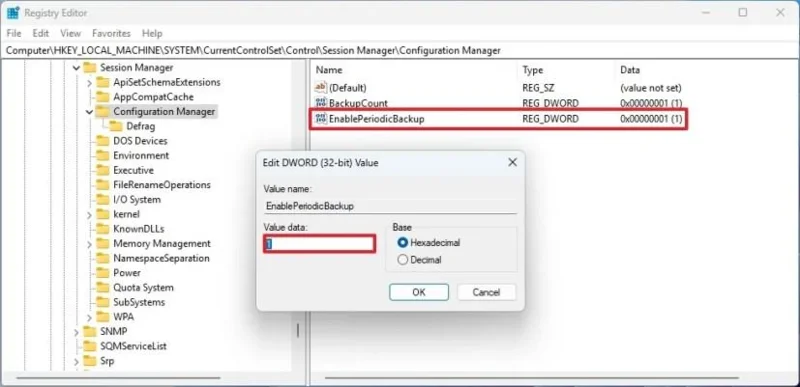The width and height of the screenshot is (800, 387).
Task: Select the Session Manager folder icon
Action: 90,68
